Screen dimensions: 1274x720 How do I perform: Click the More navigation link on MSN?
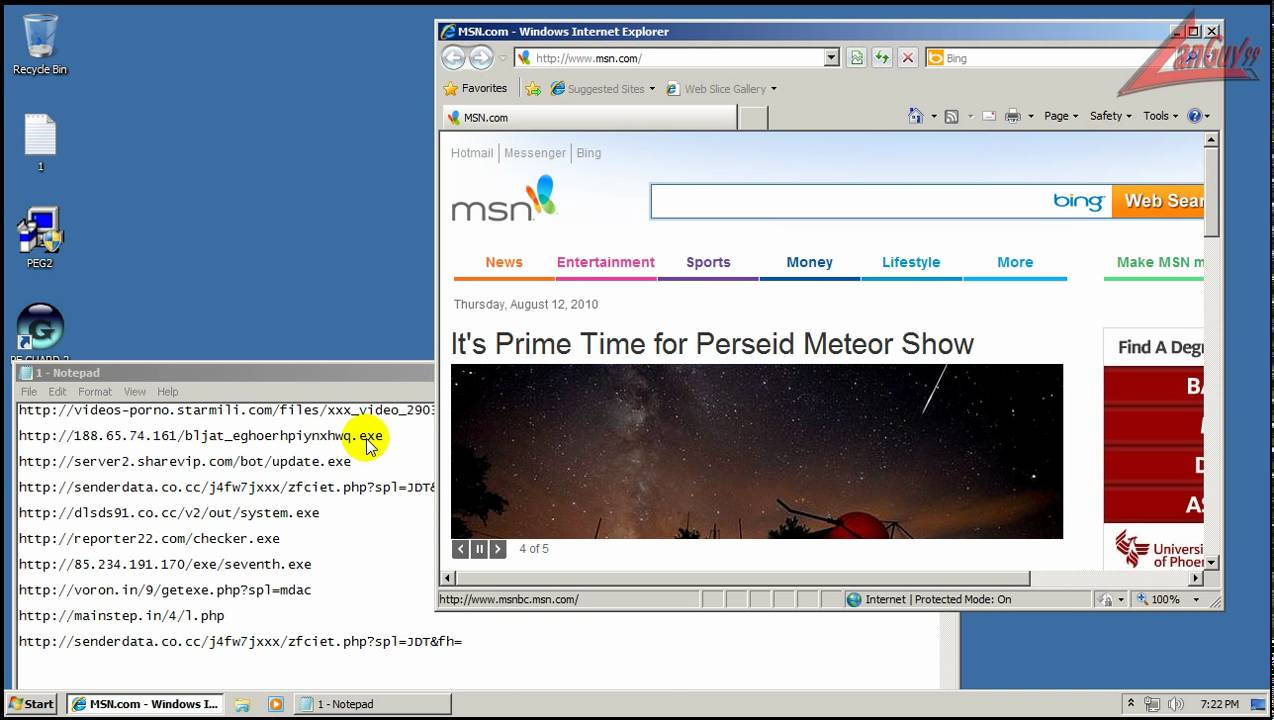(1015, 262)
